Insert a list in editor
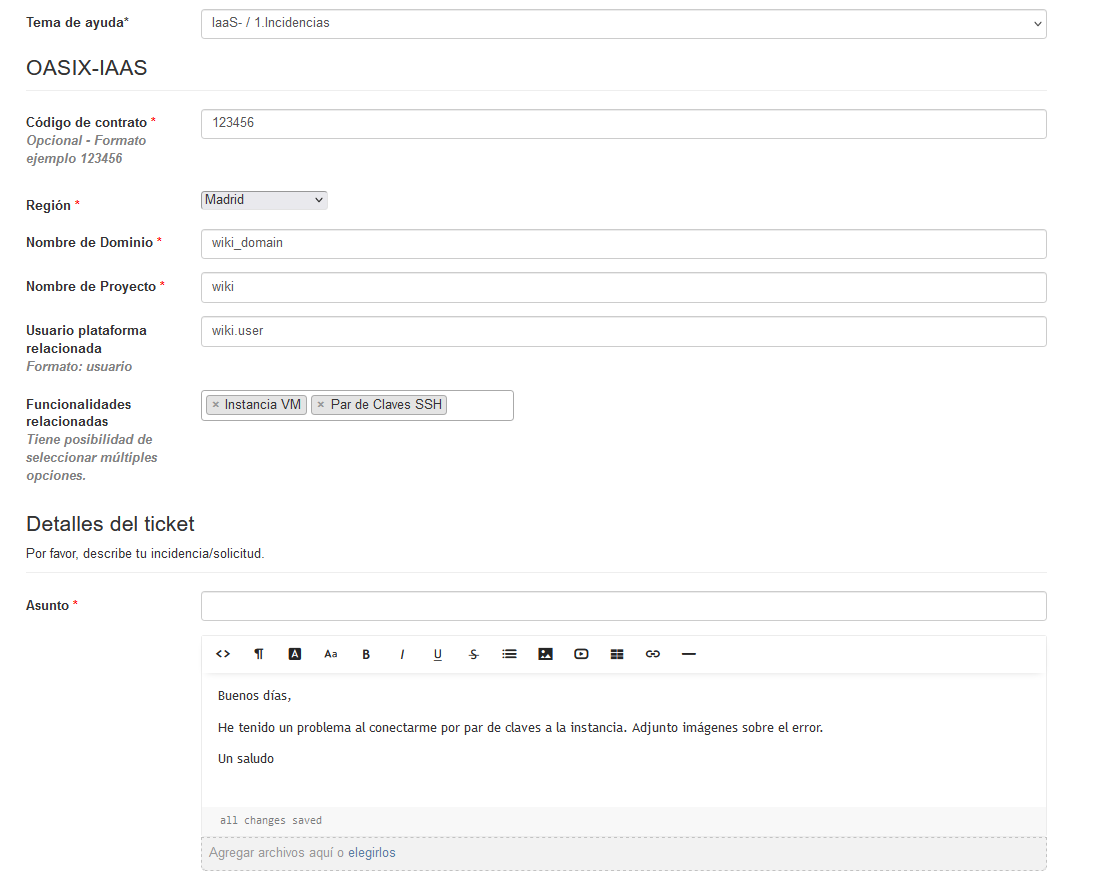Viewport: 1097px width, 885px height. point(509,654)
